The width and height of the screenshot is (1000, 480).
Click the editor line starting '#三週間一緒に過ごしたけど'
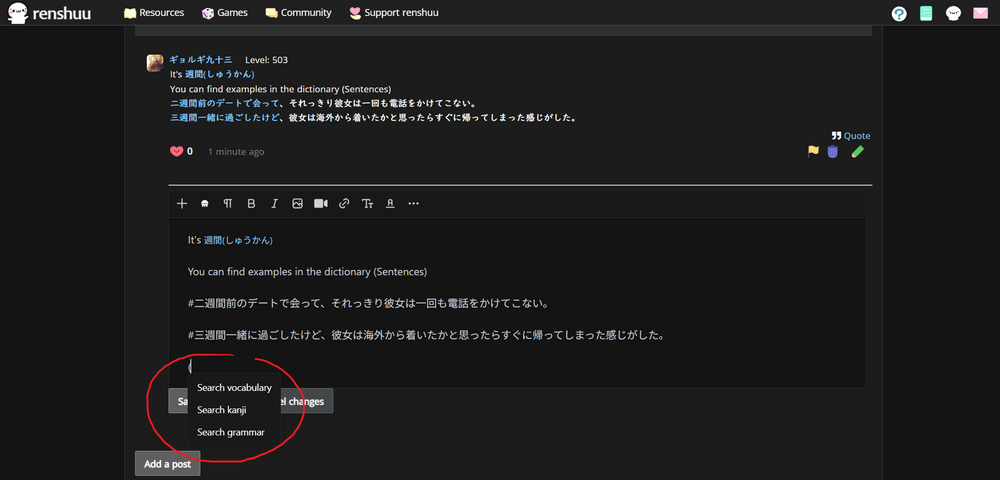coord(426,335)
